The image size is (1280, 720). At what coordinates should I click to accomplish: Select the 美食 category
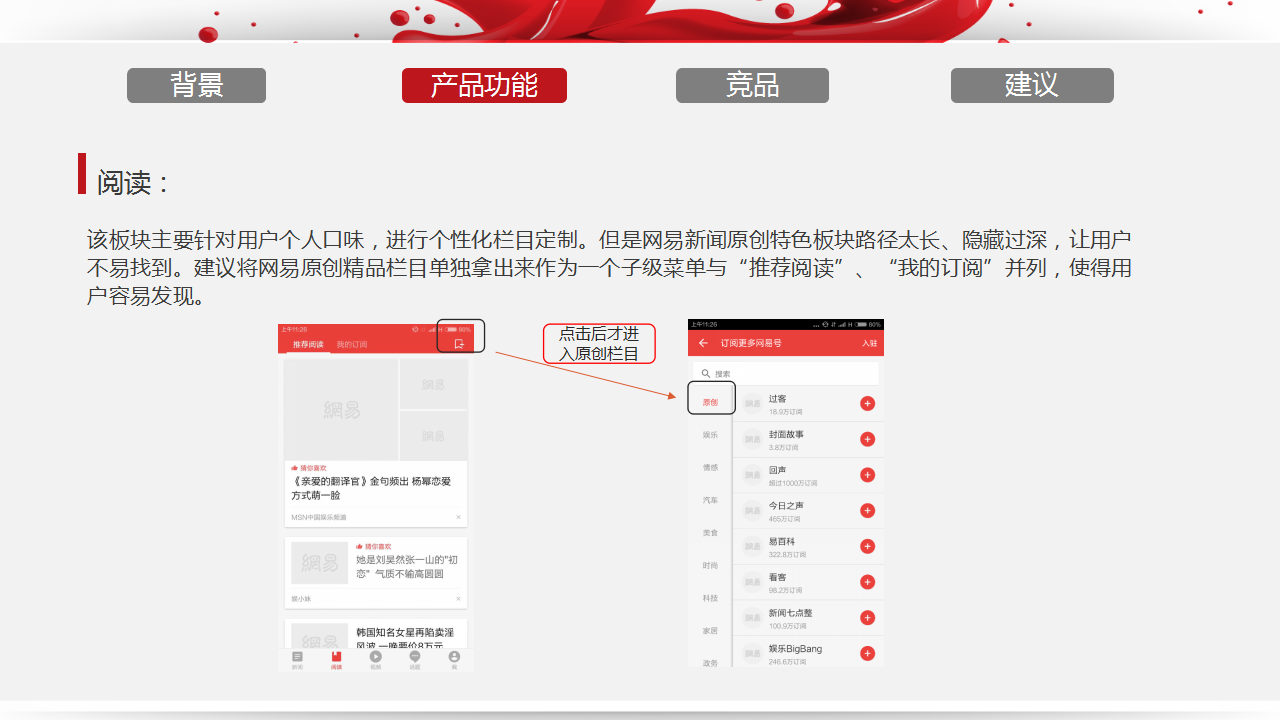pyautogui.click(x=710, y=533)
